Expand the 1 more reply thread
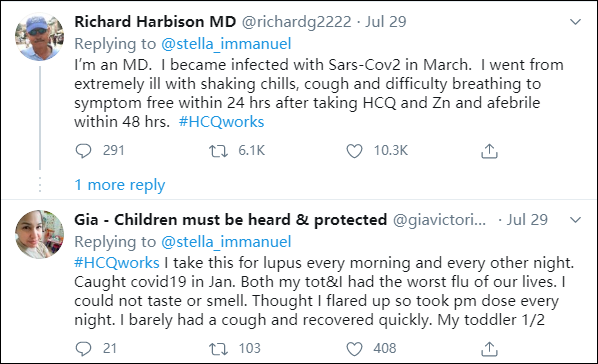 120,185
